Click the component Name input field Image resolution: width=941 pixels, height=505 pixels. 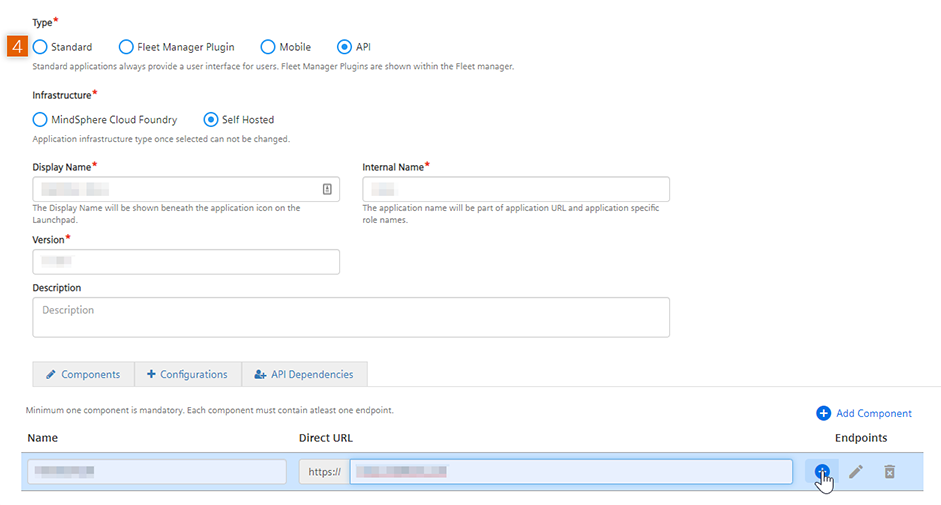pos(157,471)
